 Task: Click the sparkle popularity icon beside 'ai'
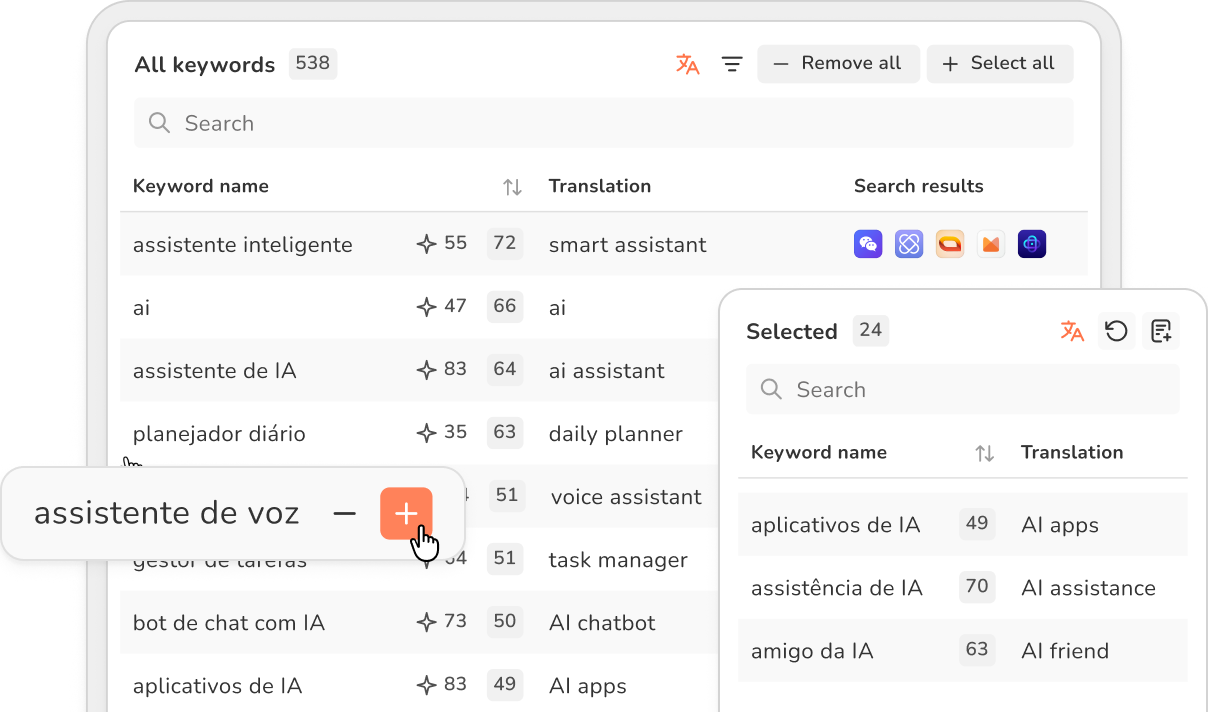(x=425, y=307)
